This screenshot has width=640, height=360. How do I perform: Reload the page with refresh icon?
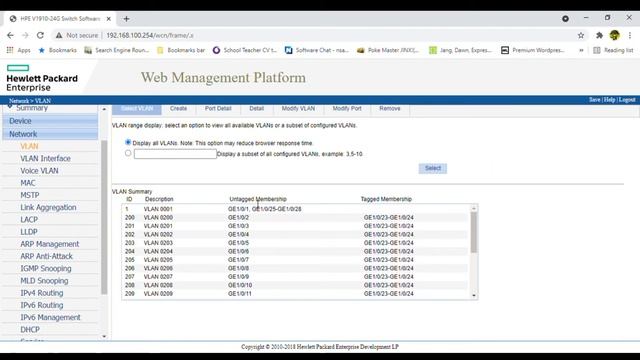(x=40, y=36)
